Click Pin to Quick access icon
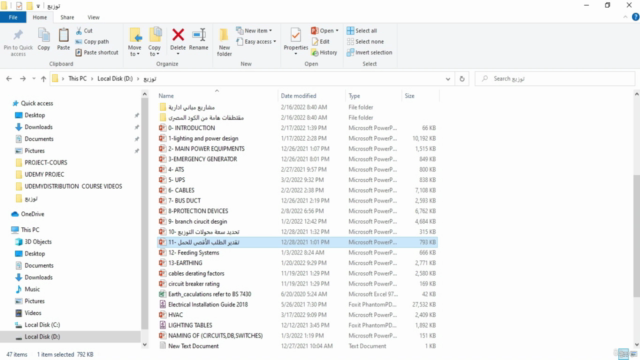The width and height of the screenshot is (640, 360). tap(18, 36)
